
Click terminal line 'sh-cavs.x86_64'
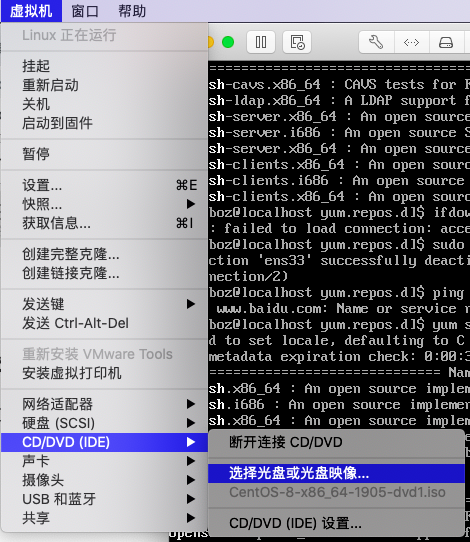(x=339, y=84)
